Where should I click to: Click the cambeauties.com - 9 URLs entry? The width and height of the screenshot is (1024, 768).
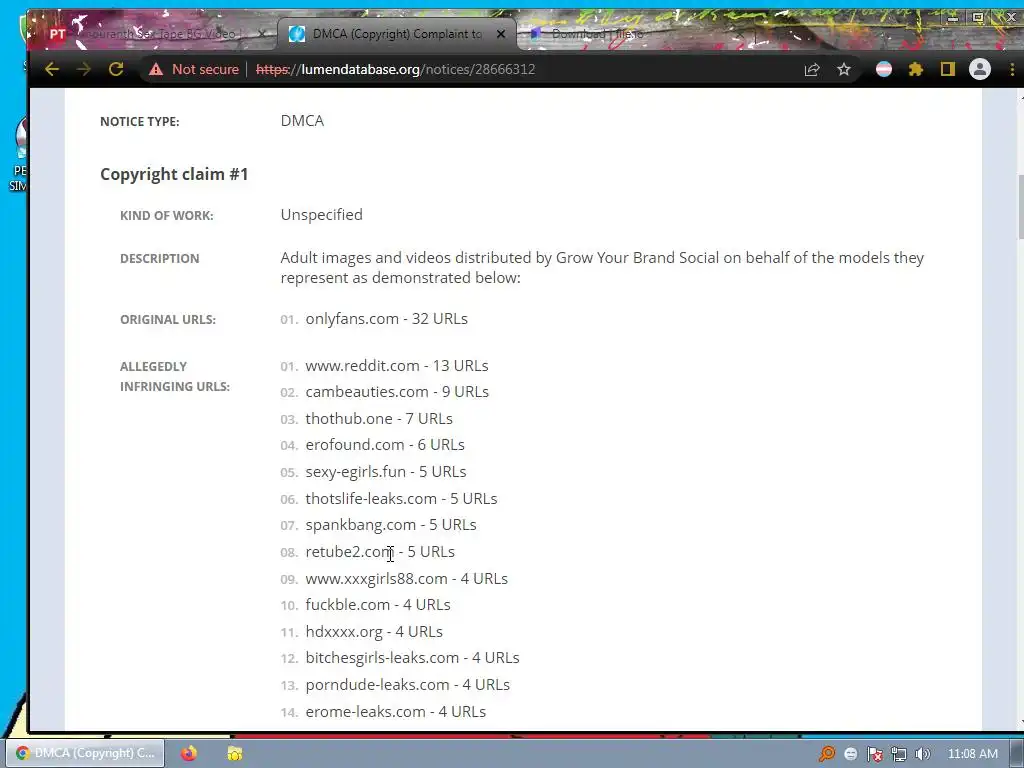[397, 392]
